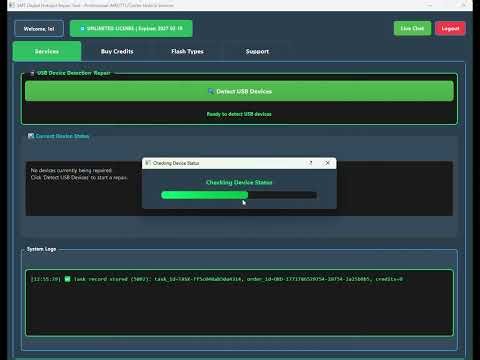Click the 'Click Detect USB Devices to start' line

[79, 178]
